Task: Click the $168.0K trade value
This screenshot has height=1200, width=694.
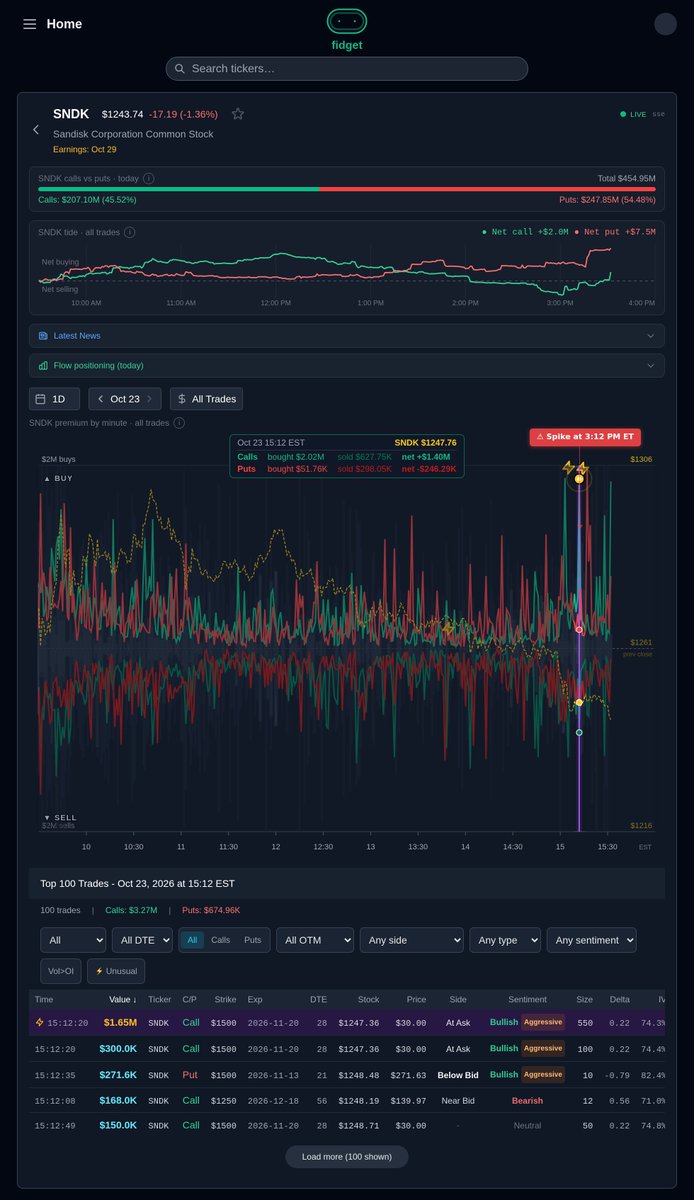Action: click(119, 1101)
